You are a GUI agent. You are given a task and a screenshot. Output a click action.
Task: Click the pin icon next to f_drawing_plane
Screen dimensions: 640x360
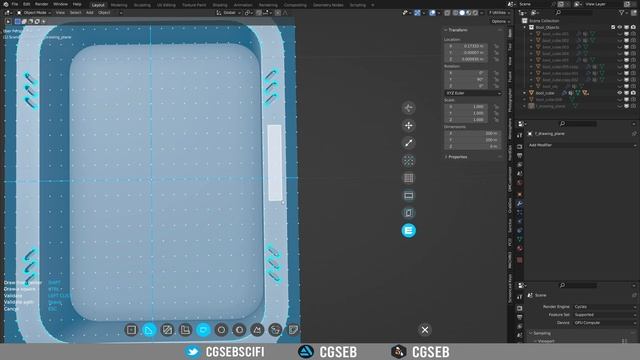tap(634, 133)
